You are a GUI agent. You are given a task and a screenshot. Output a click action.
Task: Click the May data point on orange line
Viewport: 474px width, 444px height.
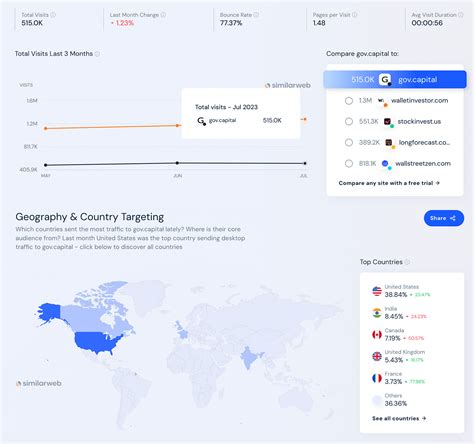point(46,128)
